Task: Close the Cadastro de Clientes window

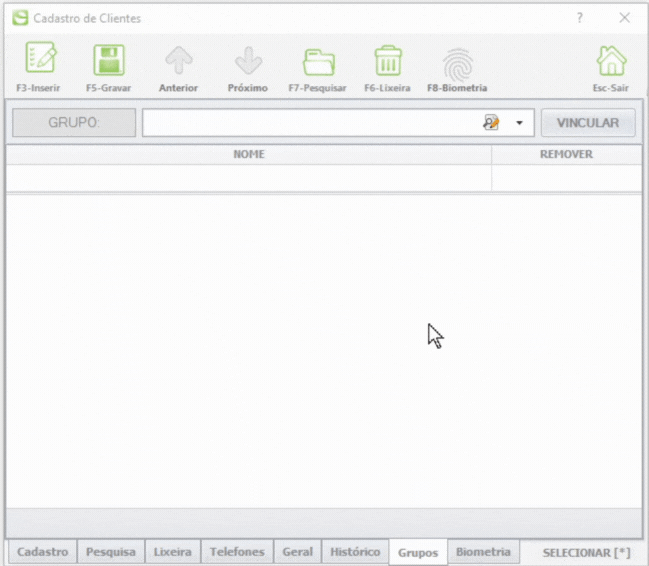Action: (x=625, y=17)
